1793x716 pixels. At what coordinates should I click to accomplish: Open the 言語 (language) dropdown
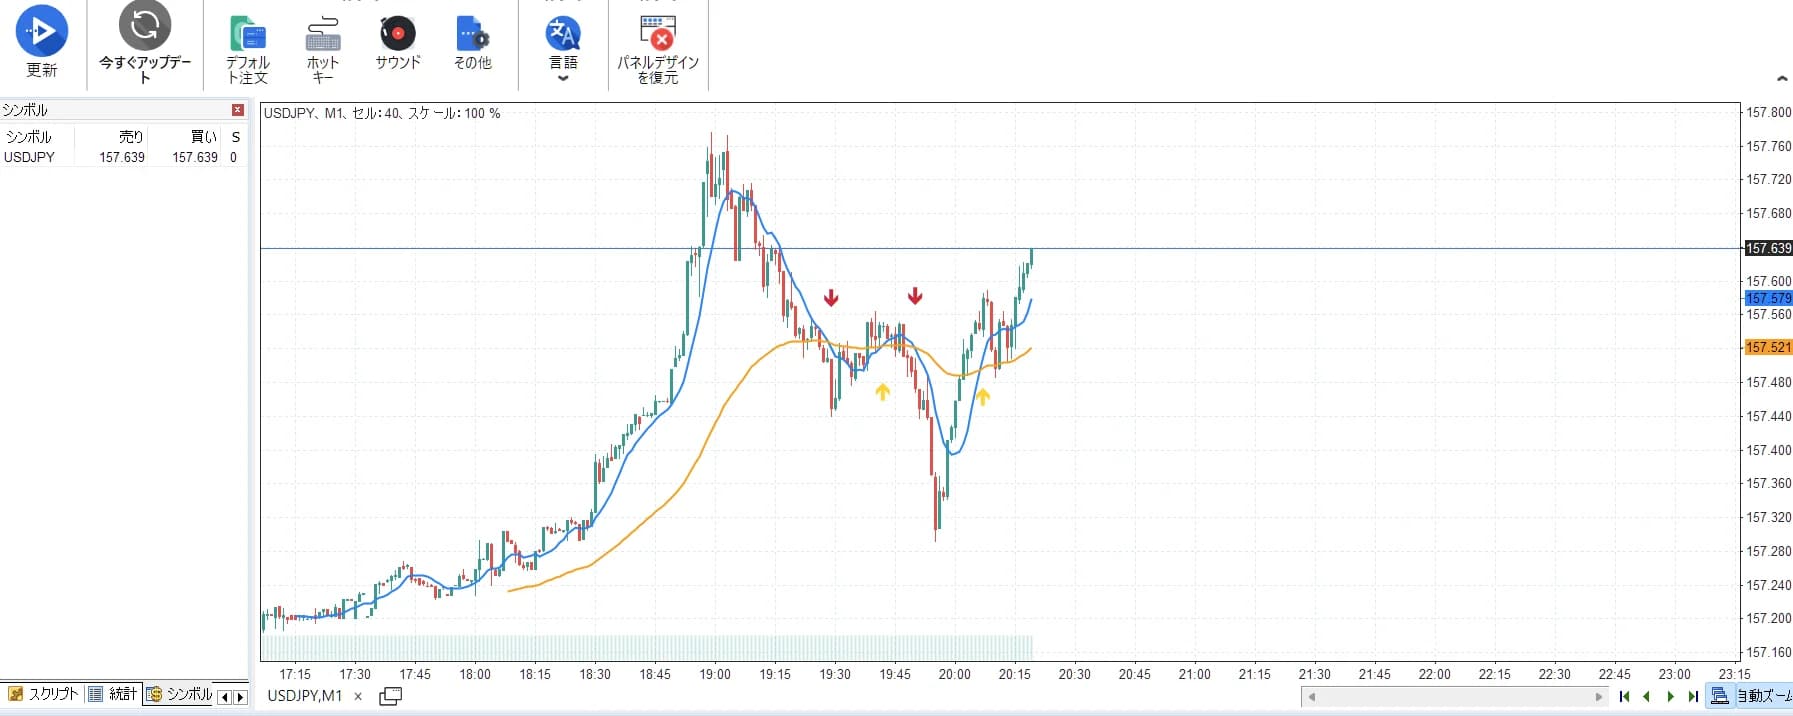click(x=563, y=47)
